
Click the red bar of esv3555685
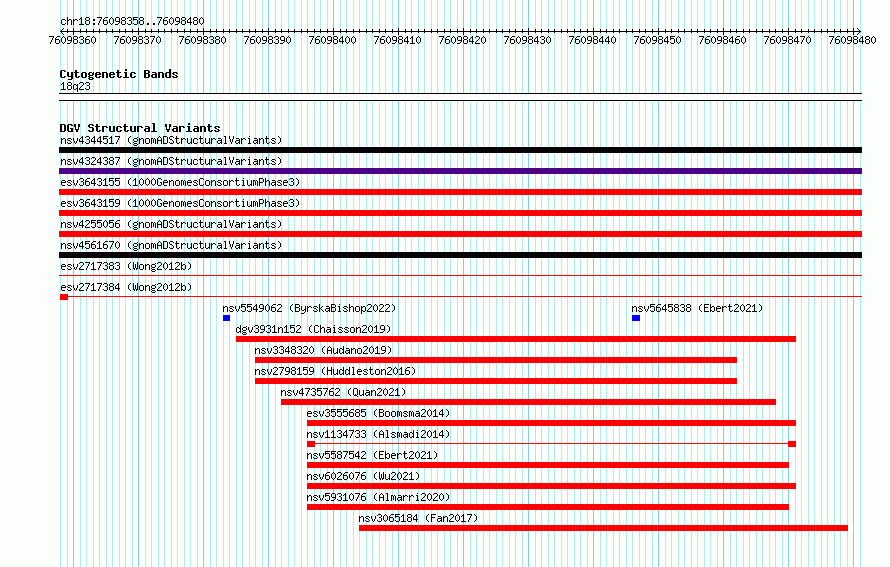pyautogui.click(x=551, y=423)
